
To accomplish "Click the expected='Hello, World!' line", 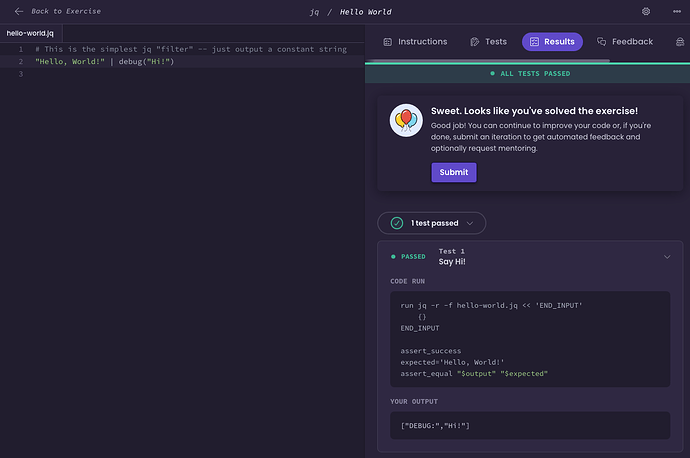I will point(452,362).
